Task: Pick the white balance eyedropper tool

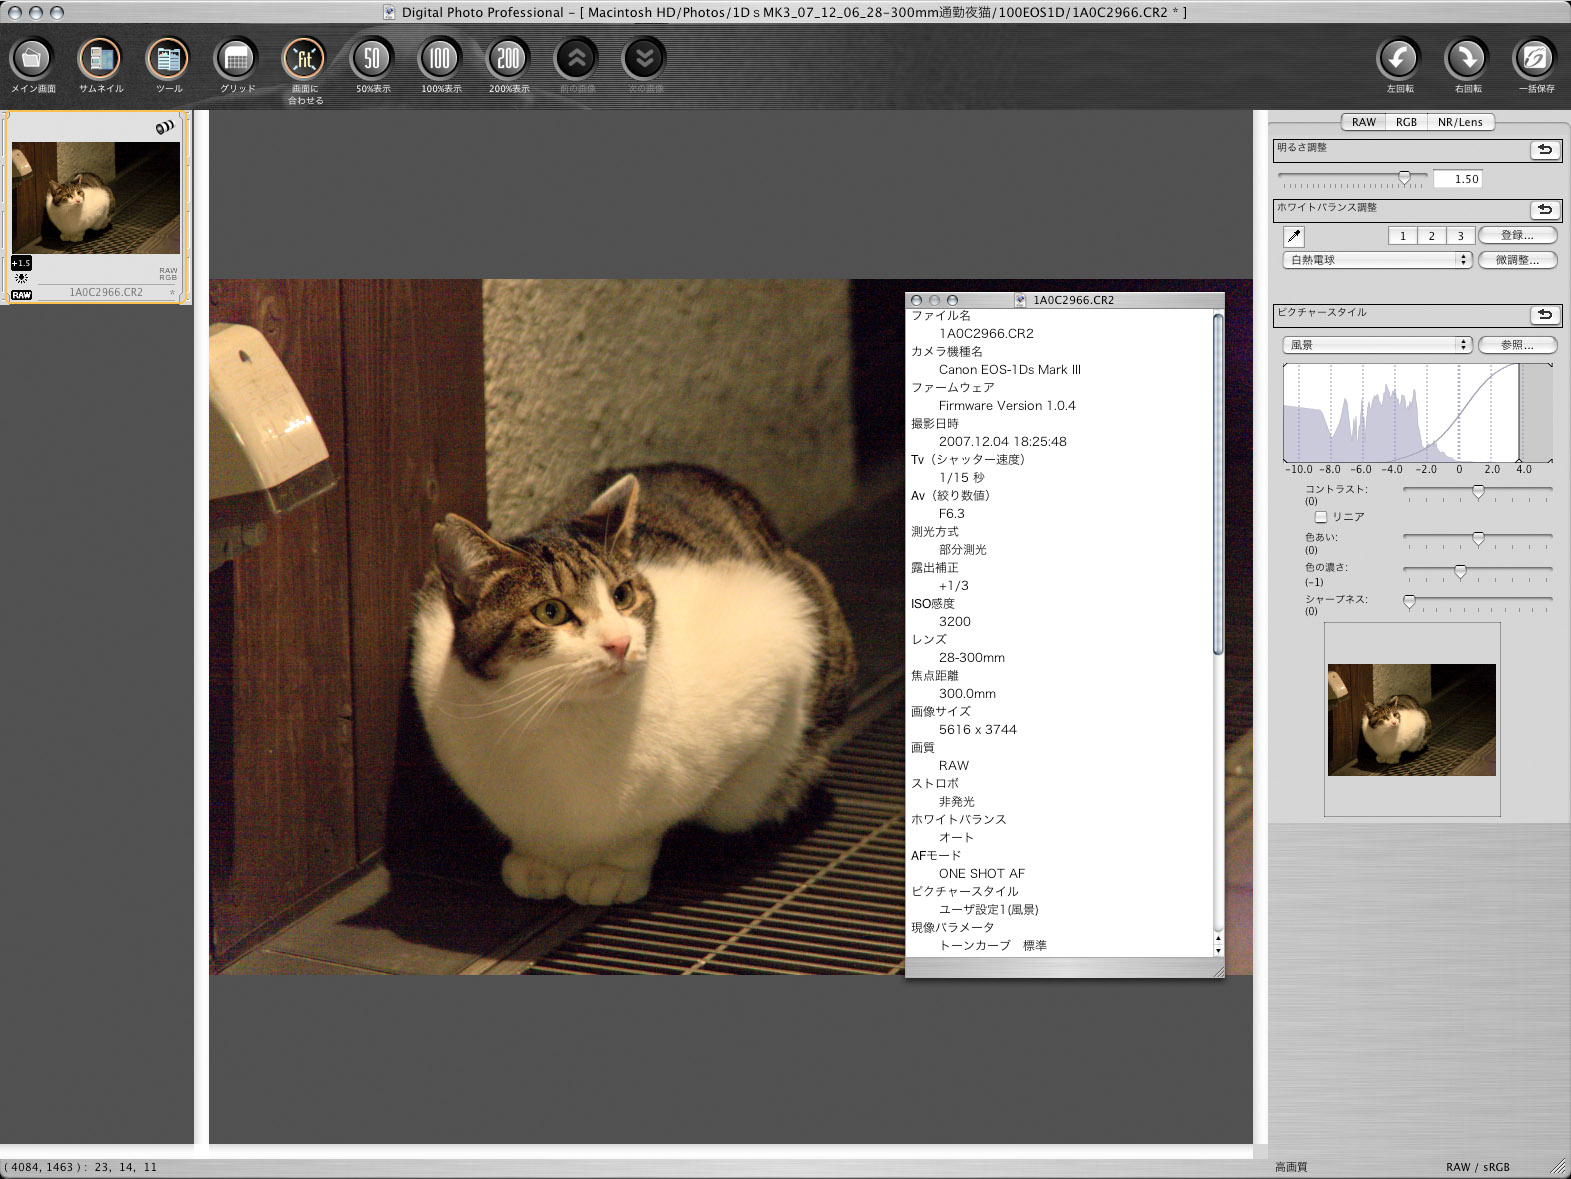Action: pos(1294,237)
